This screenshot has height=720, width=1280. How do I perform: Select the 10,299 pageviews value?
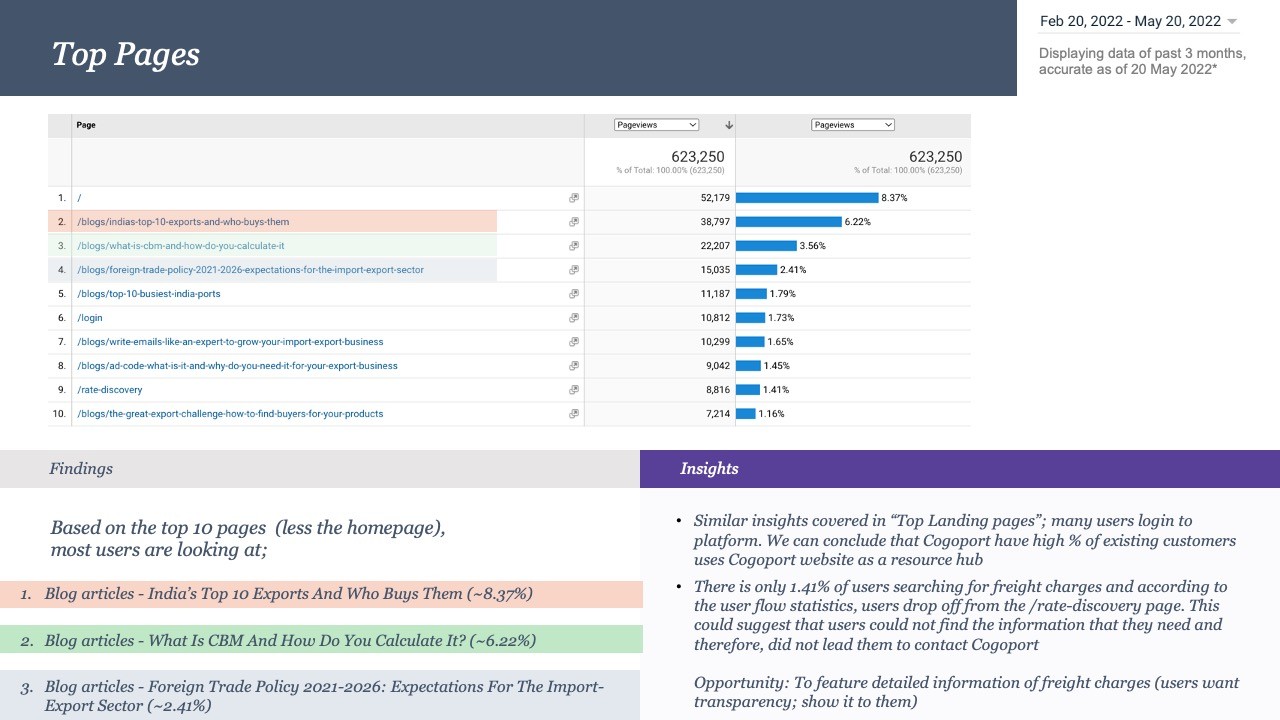(x=715, y=342)
